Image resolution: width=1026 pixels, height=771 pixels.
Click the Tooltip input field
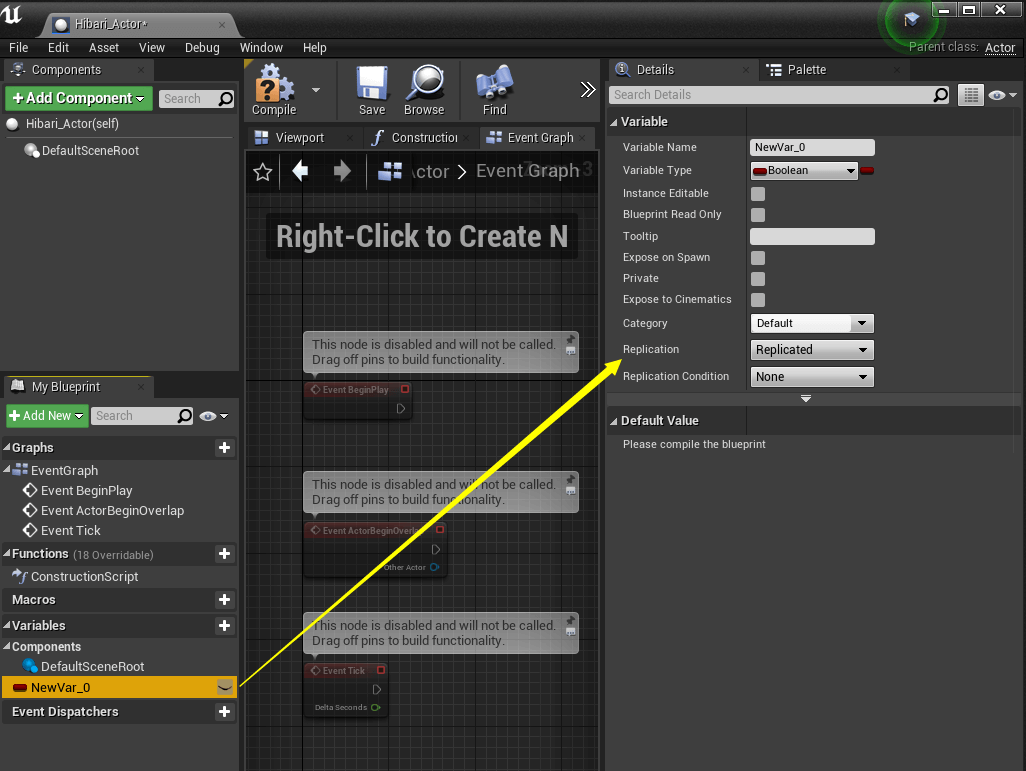812,236
